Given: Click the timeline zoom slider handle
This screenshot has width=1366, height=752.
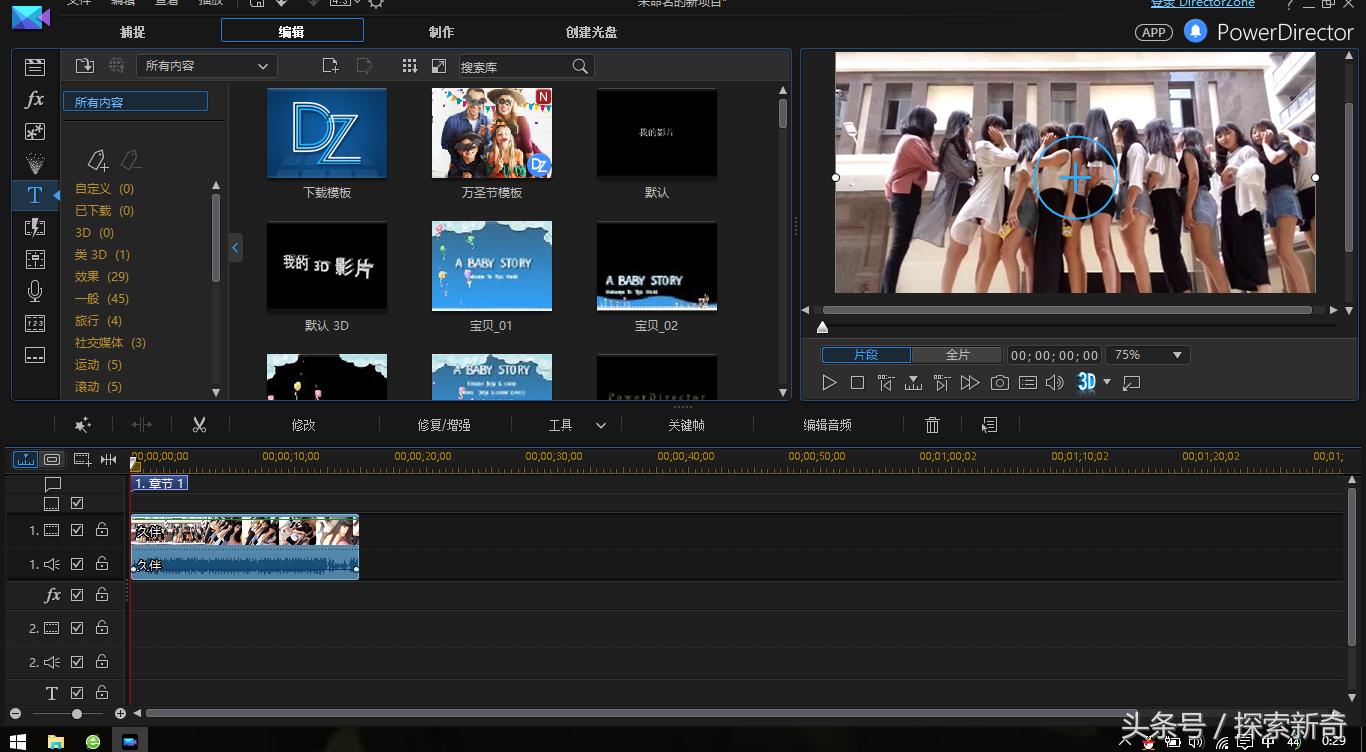Looking at the screenshot, I should click(x=77, y=714).
